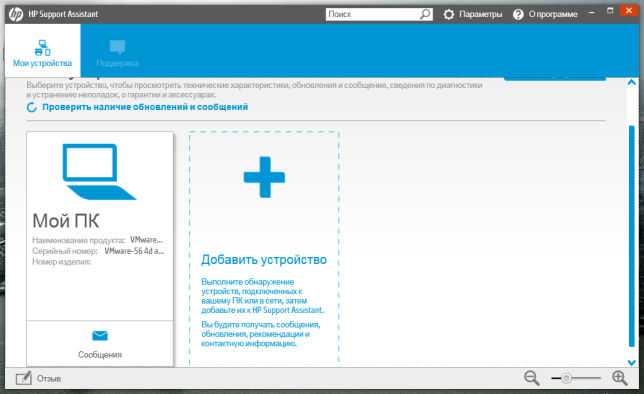Image resolution: width=644 pixels, height=394 pixels.
Task: Click the search magnifier icon
Action: tap(426, 14)
